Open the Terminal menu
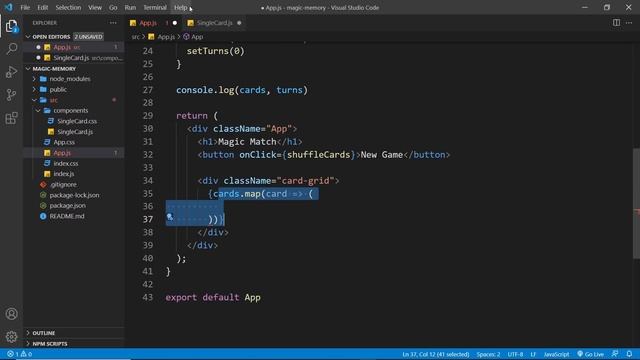Image resolution: width=640 pixels, height=360 pixels. click(155, 7)
